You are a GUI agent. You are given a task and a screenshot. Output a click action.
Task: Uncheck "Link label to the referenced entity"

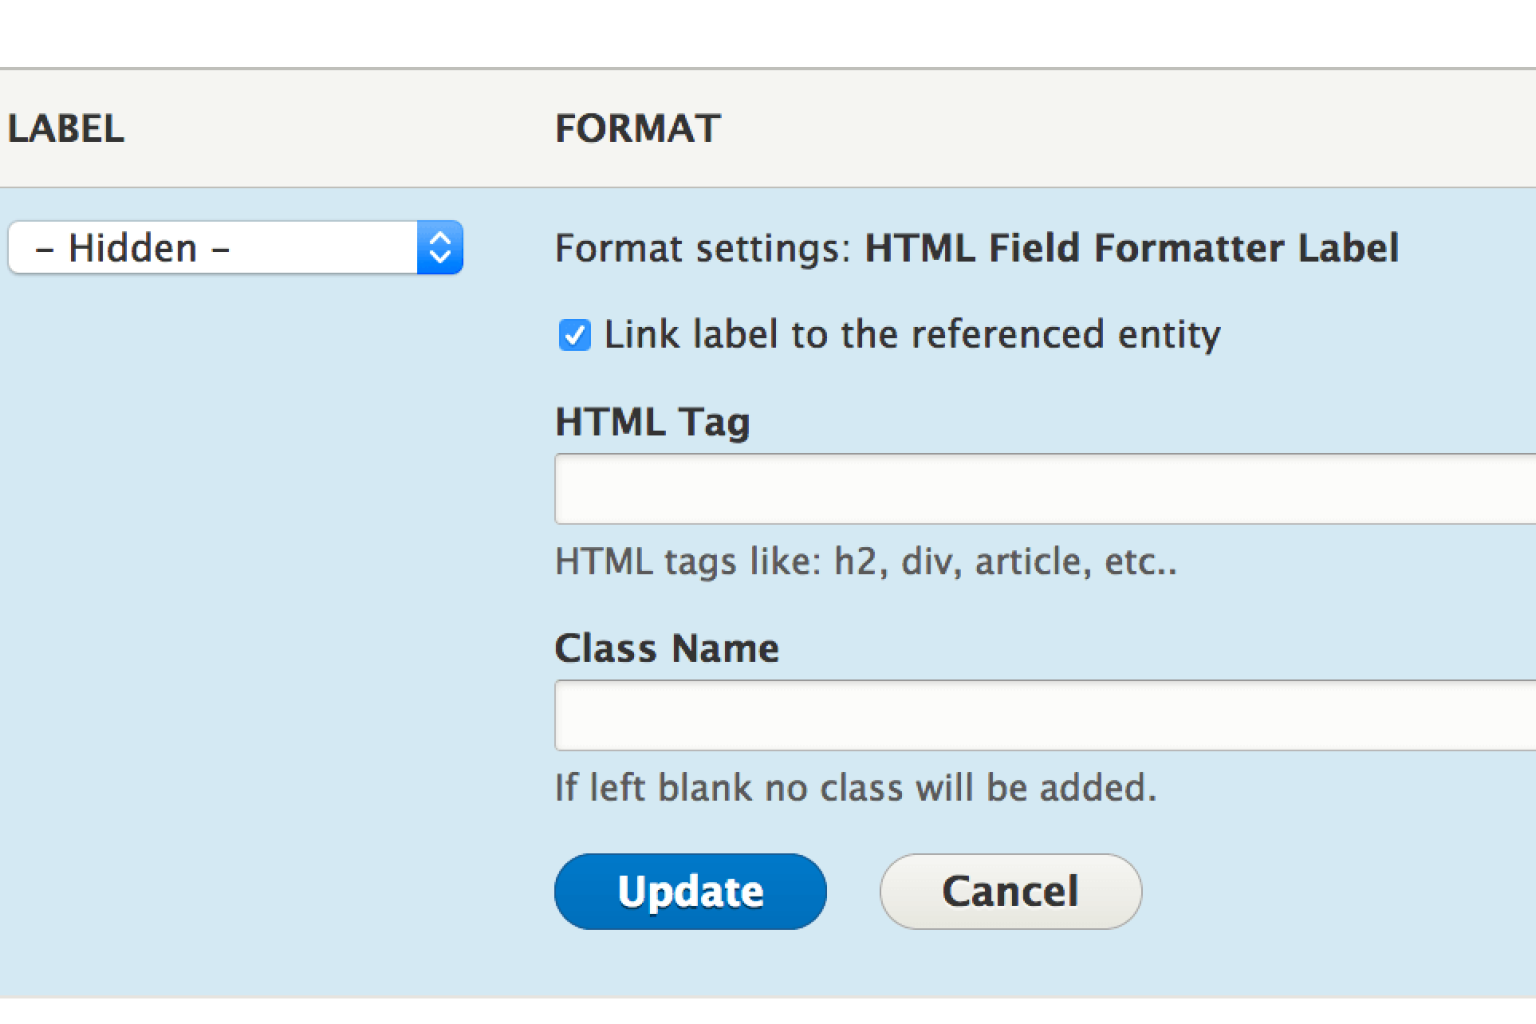click(574, 335)
